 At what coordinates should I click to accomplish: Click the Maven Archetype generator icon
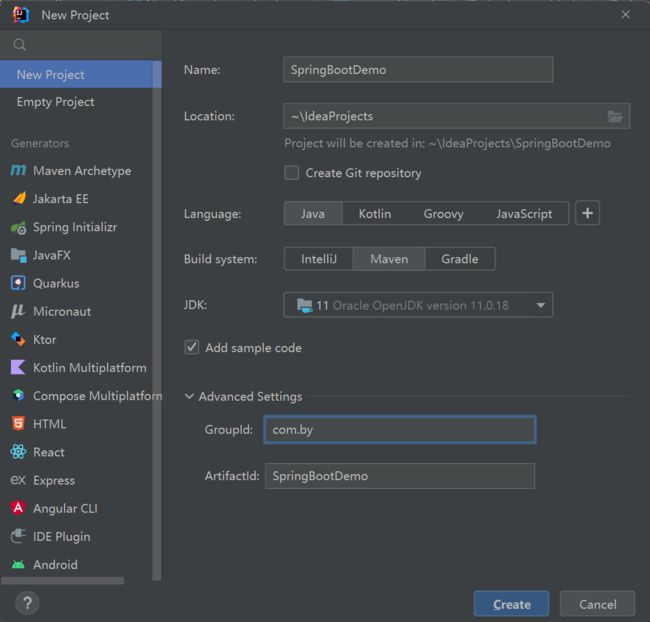[18, 170]
